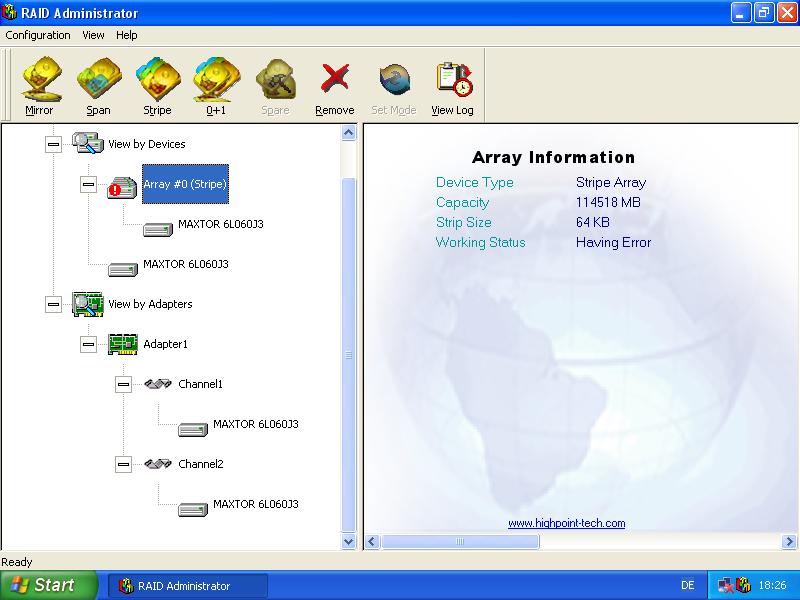The image size is (800, 600).
Task: Click the info pane horizontal scrollbar thumb
Action: click(x=460, y=541)
